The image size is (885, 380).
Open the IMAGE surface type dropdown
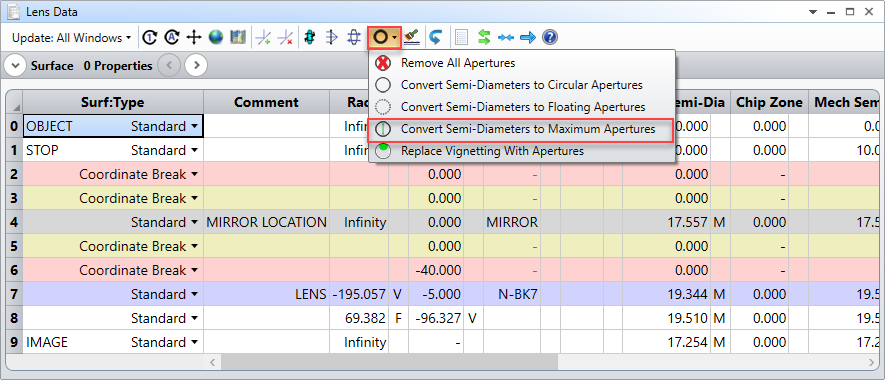click(195, 342)
